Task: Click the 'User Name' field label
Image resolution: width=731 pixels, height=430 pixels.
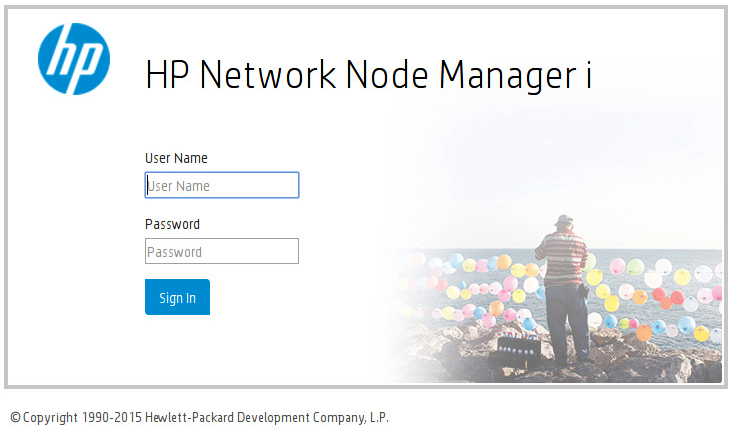Action: (176, 158)
